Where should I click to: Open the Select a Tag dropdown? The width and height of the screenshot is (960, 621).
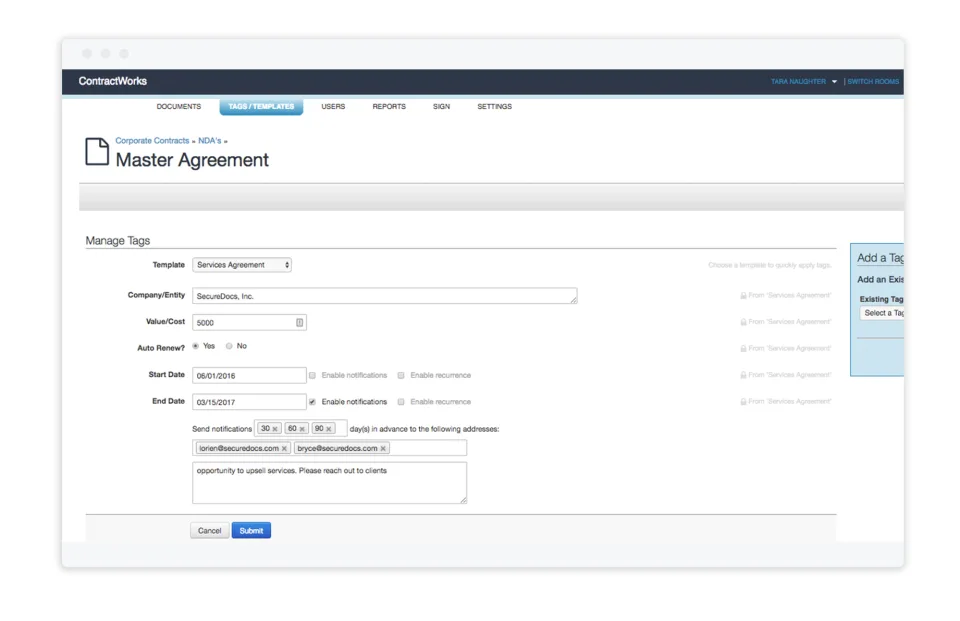click(882, 313)
